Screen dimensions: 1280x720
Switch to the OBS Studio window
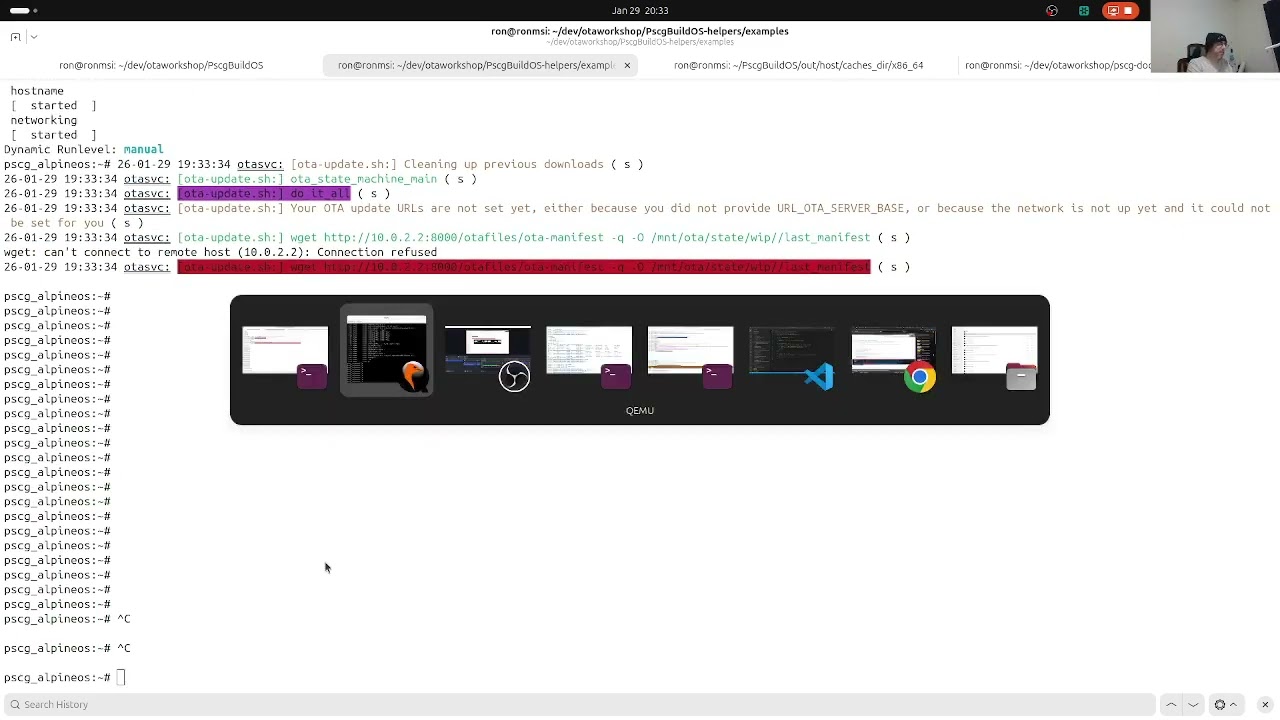[488, 352]
